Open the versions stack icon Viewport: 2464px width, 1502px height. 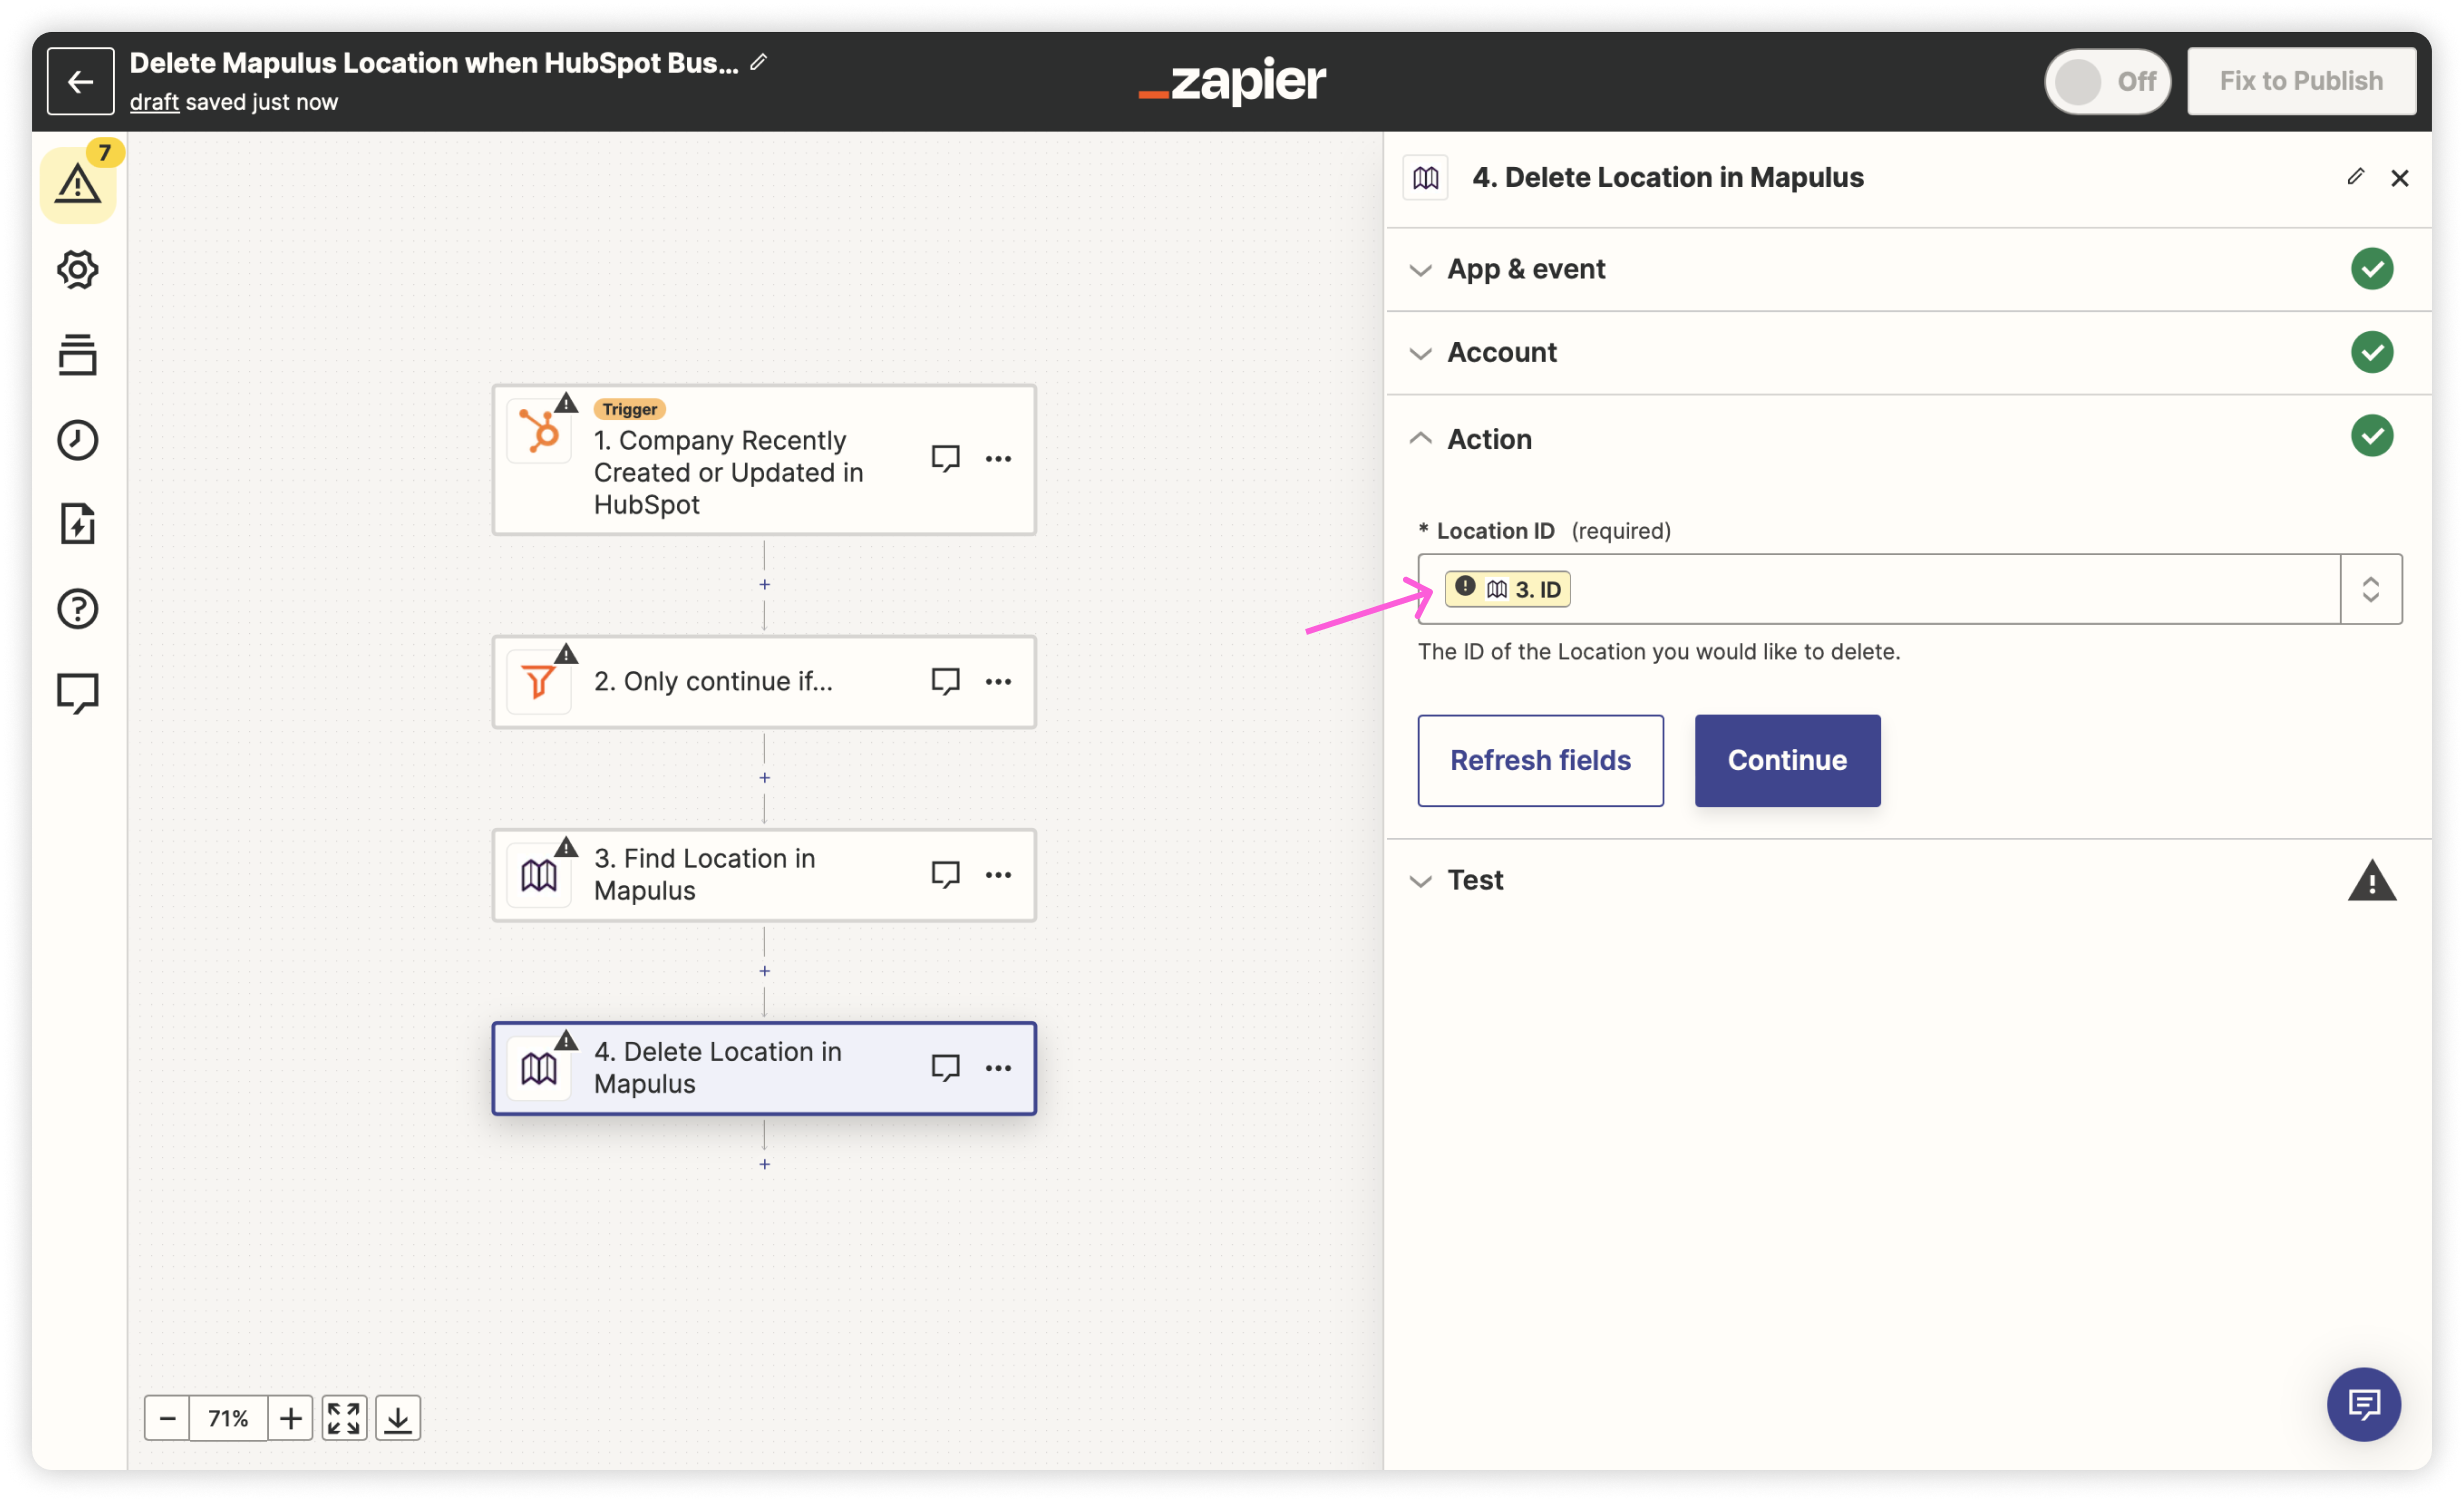pyautogui.click(x=78, y=354)
